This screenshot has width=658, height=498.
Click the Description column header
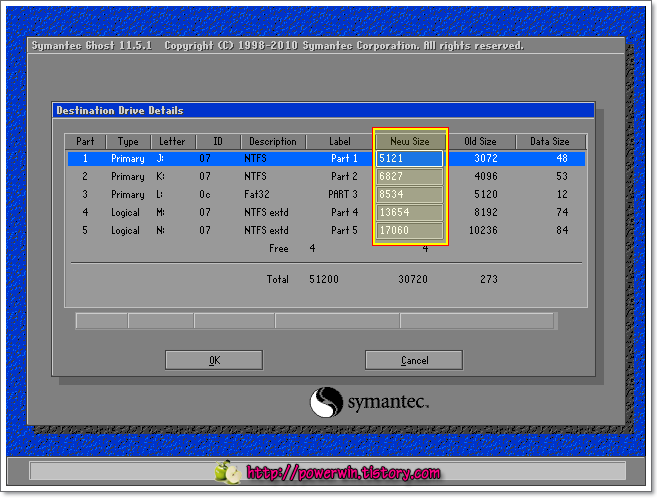(273, 141)
